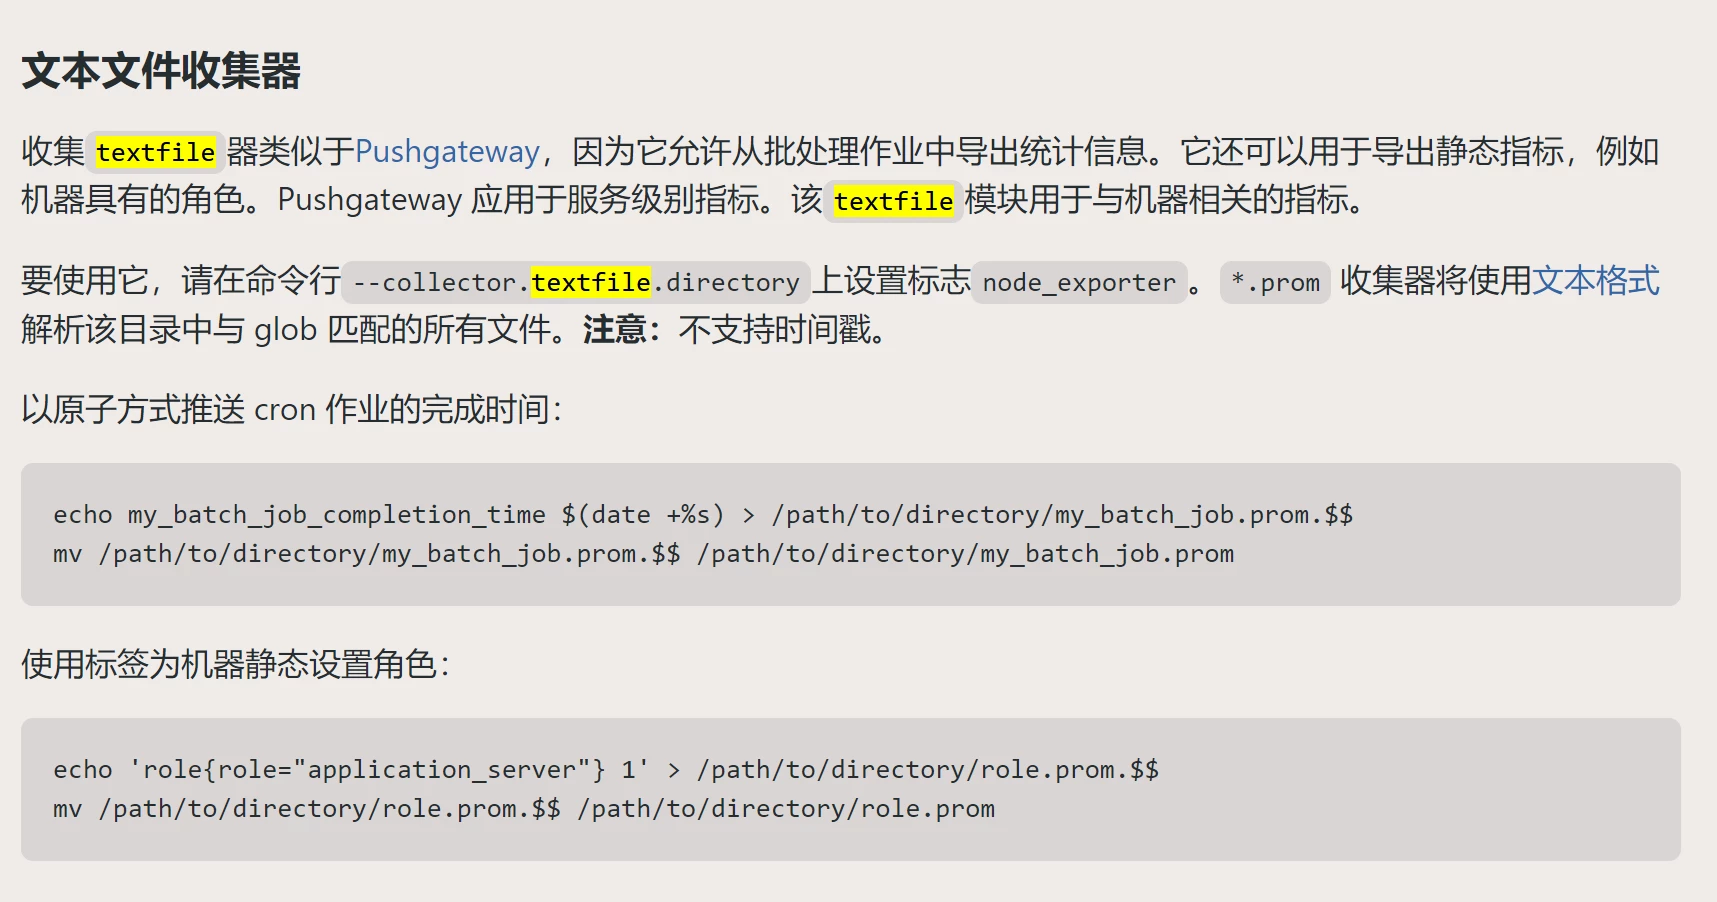Click the mv my_batch_job.prom.$$ code line
This screenshot has height=902, width=1717.
point(644,554)
